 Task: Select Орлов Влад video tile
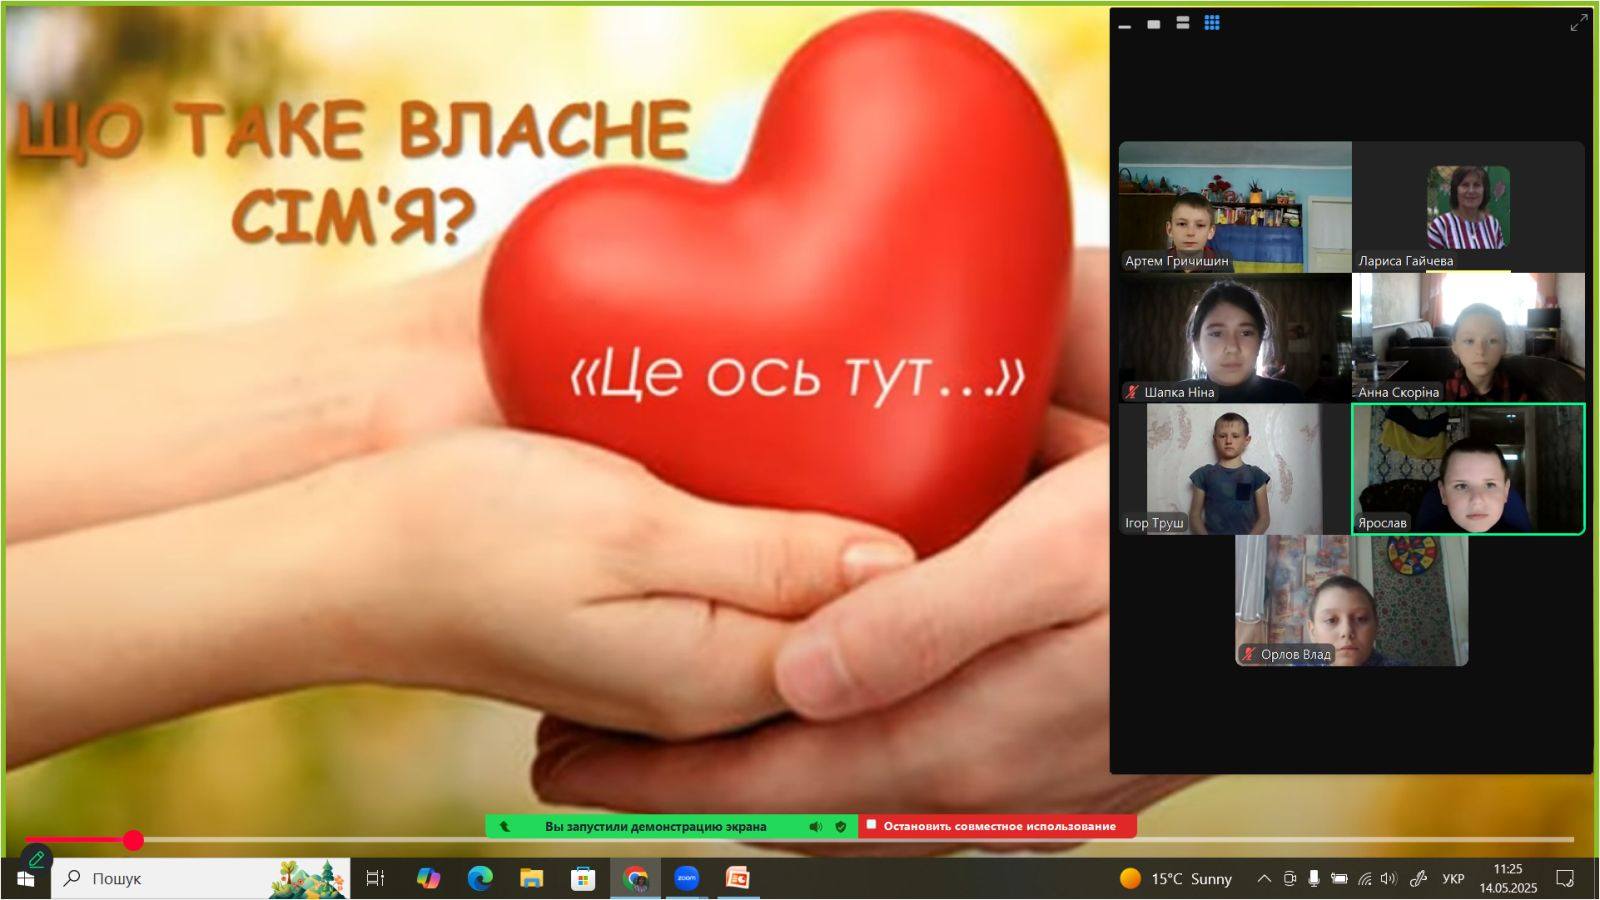tap(1352, 600)
